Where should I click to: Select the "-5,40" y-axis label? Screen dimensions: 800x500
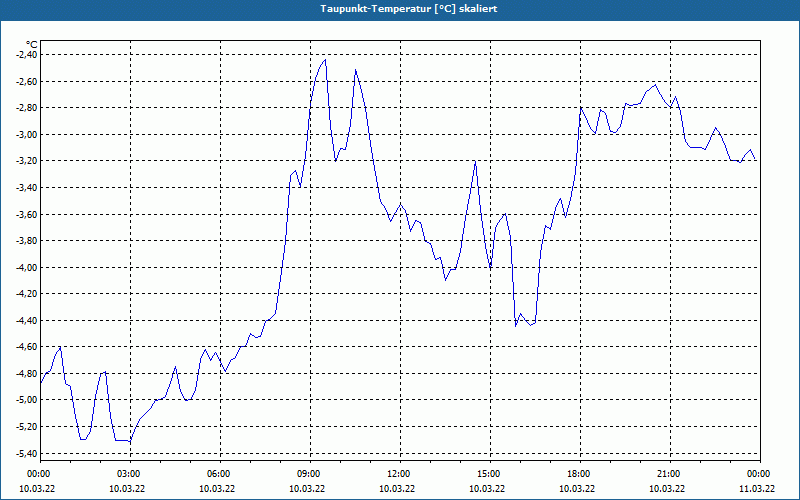(25, 453)
